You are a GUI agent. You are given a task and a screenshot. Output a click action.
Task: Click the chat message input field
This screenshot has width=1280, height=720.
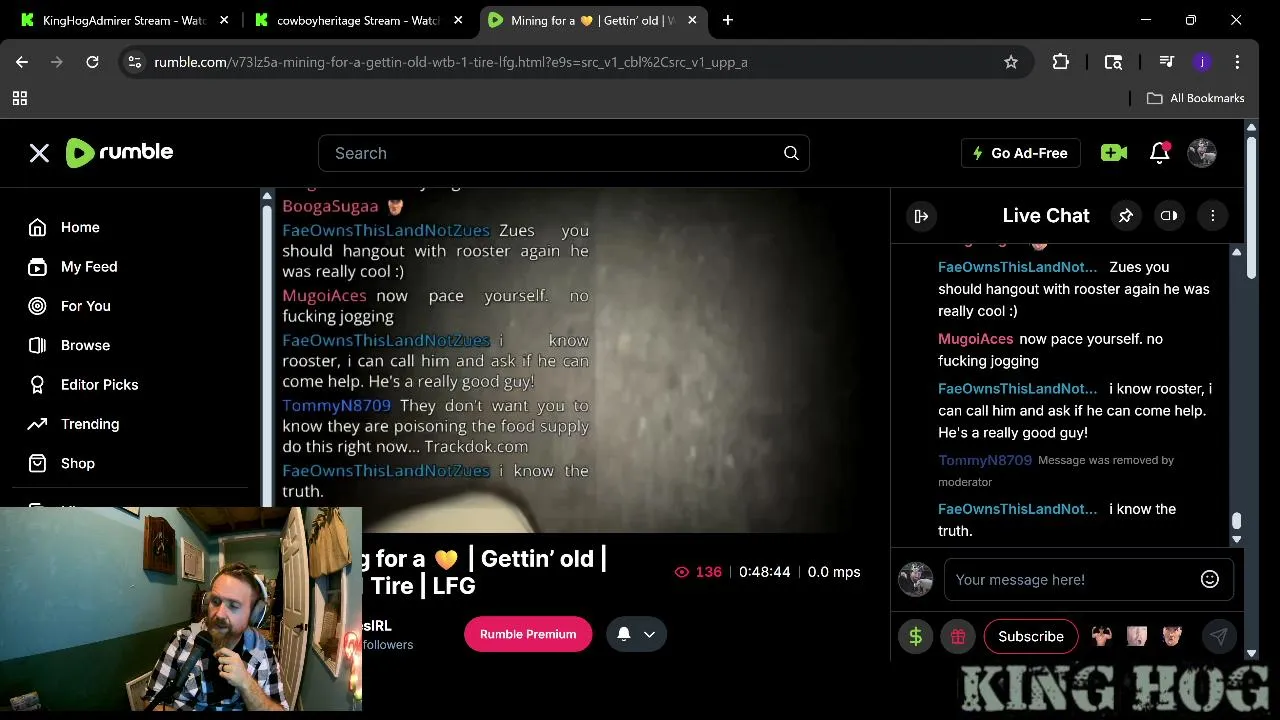click(1070, 580)
